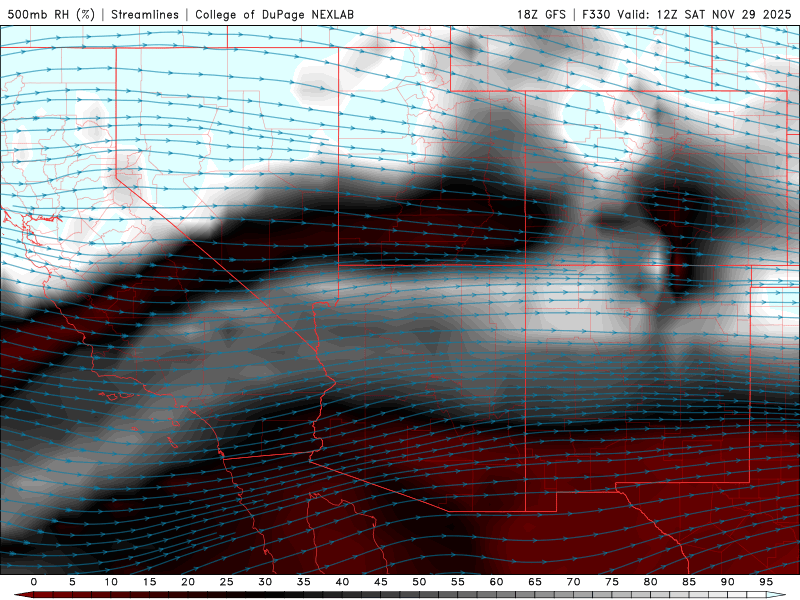800x600 pixels.
Task: Click "College of DuPage NEXLAB" text
Action: coord(274,14)
